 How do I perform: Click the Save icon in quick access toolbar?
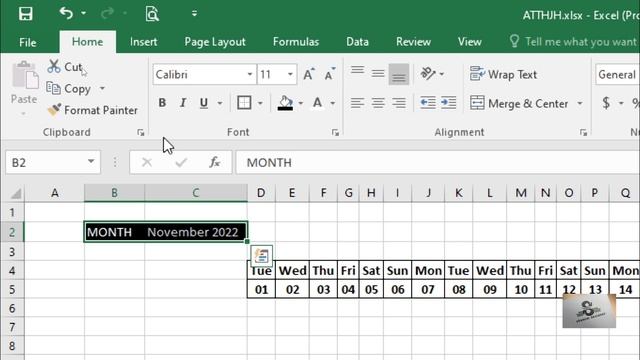coord(25,13)
